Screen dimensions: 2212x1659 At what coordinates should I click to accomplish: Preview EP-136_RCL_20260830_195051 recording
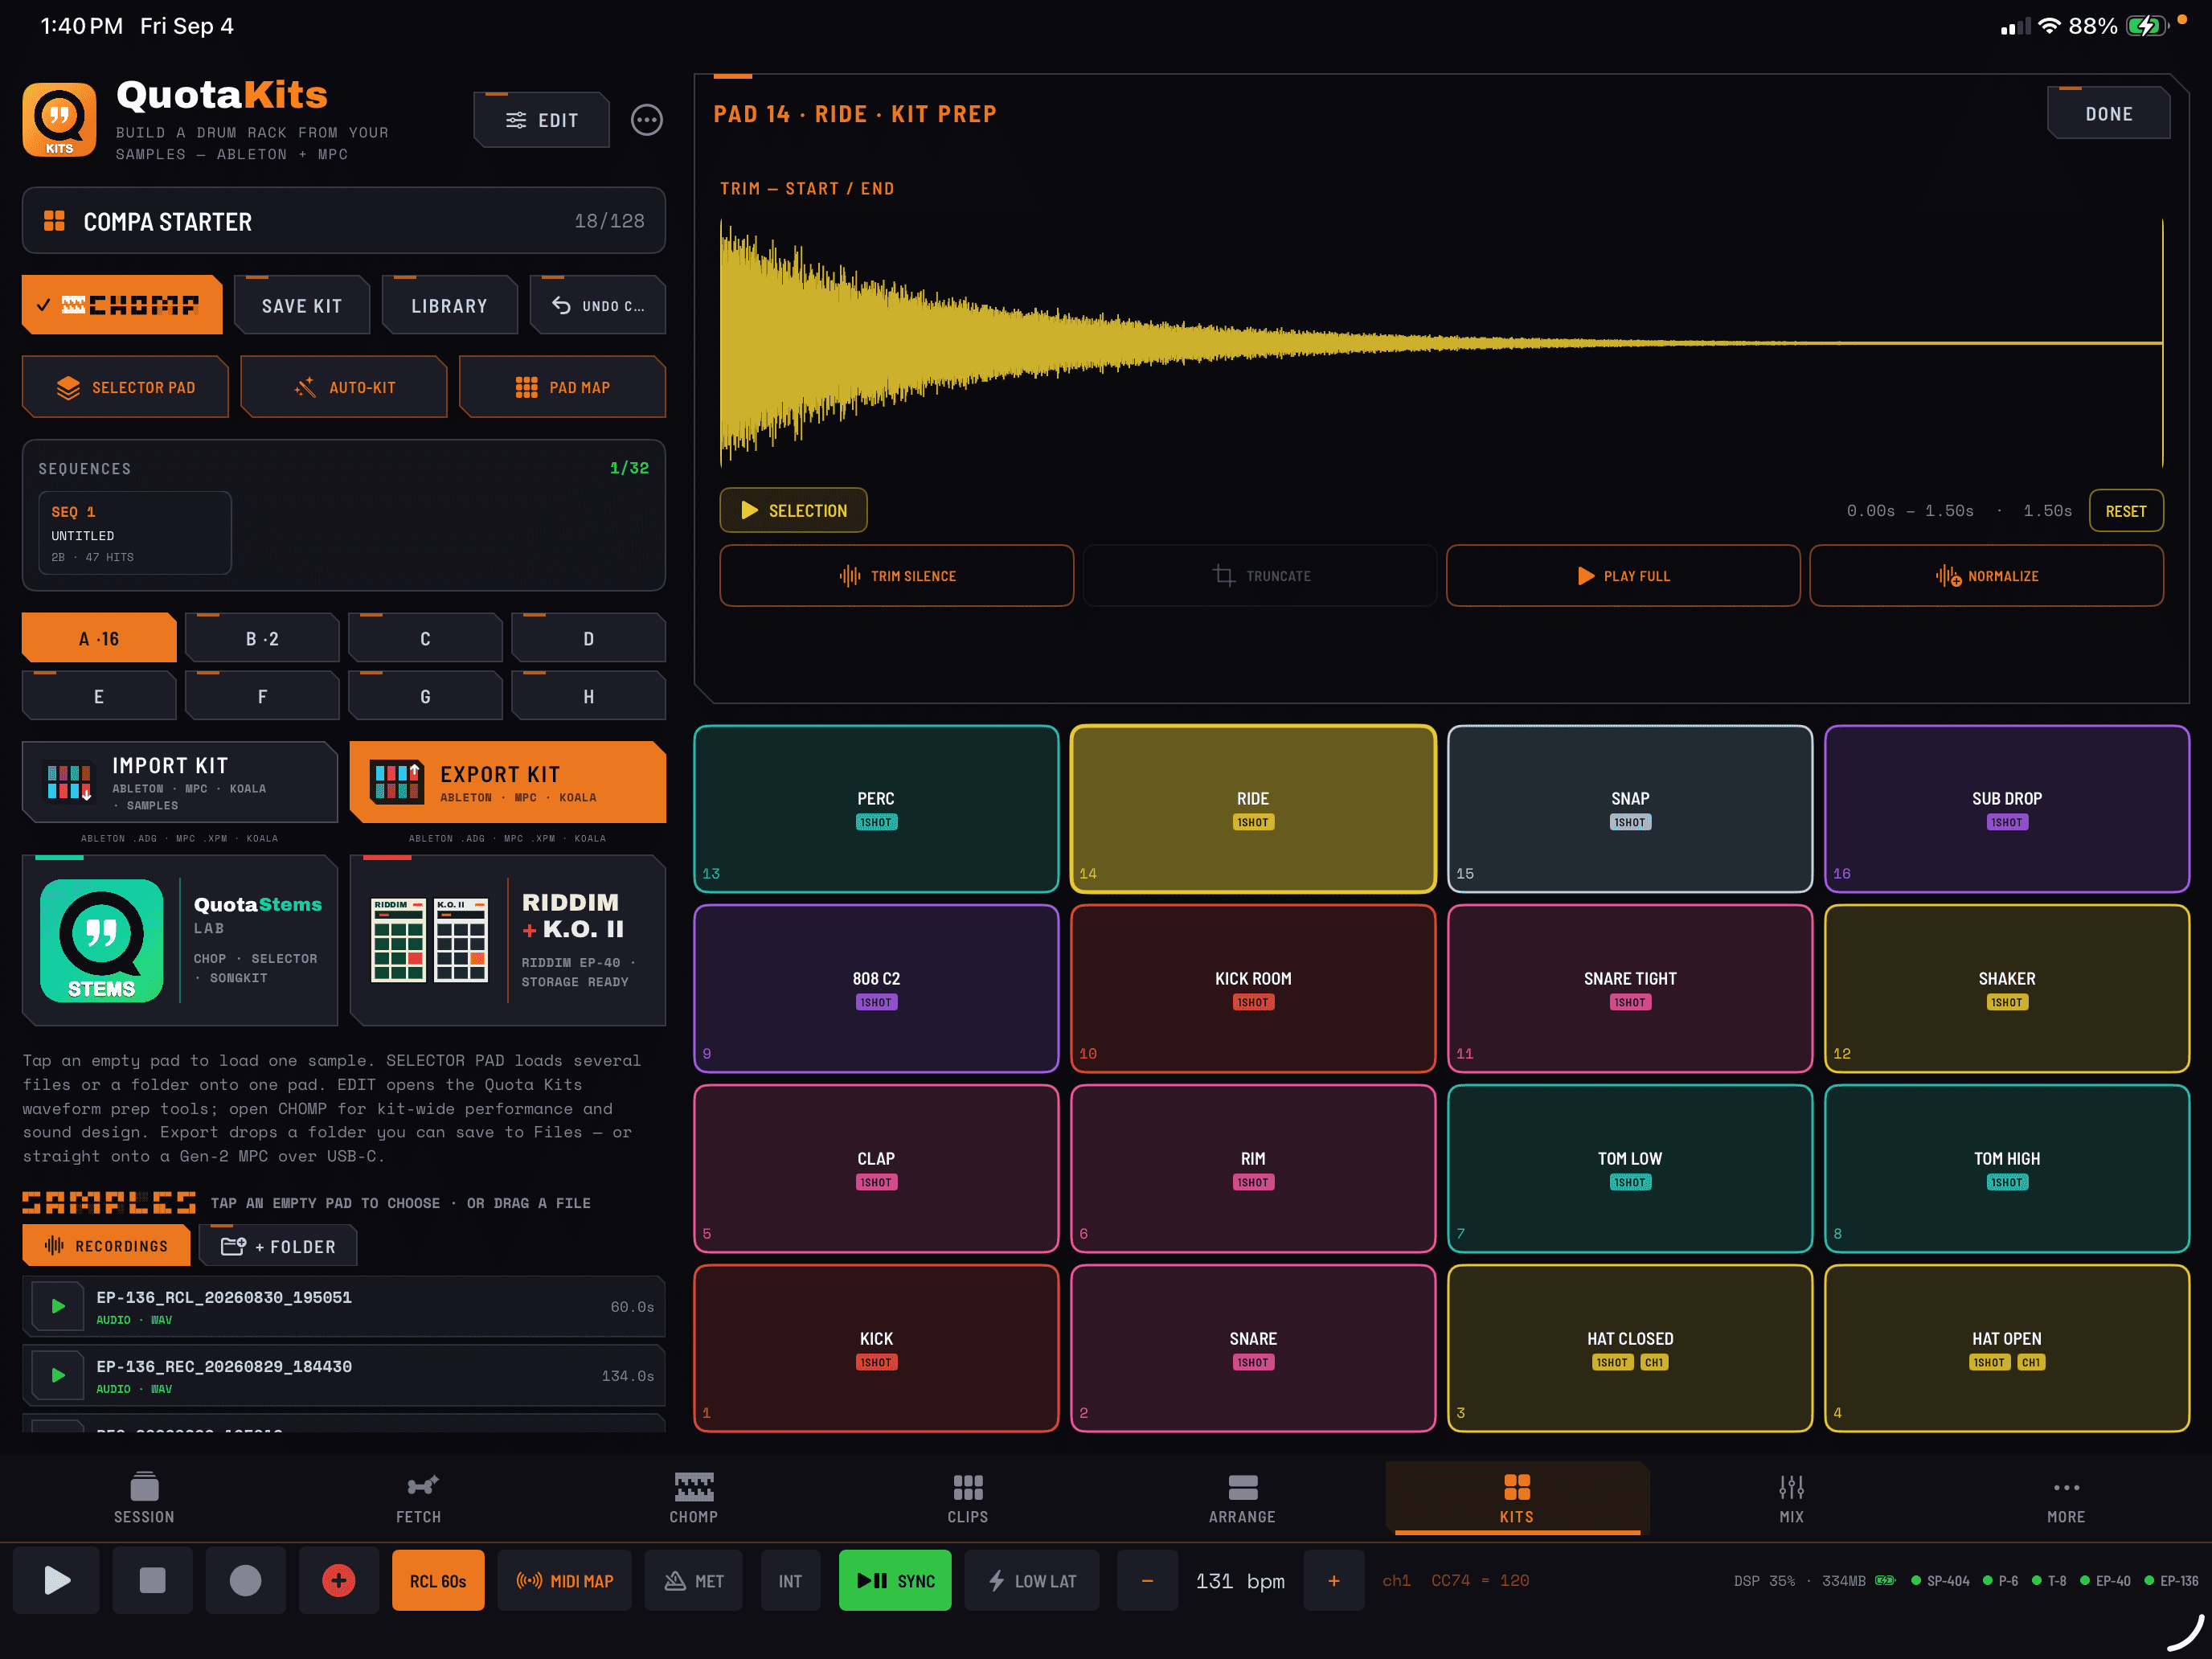pos(58,1306)
